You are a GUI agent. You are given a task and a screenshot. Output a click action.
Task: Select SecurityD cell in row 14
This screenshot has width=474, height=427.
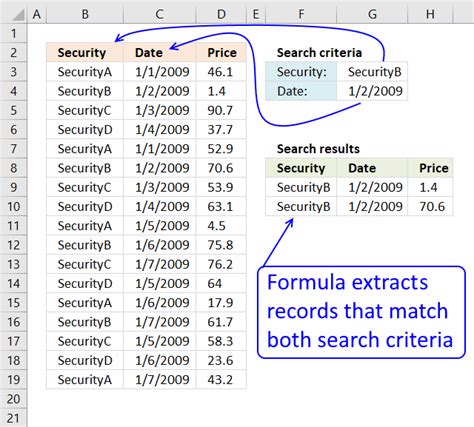(x=85, y=283)
